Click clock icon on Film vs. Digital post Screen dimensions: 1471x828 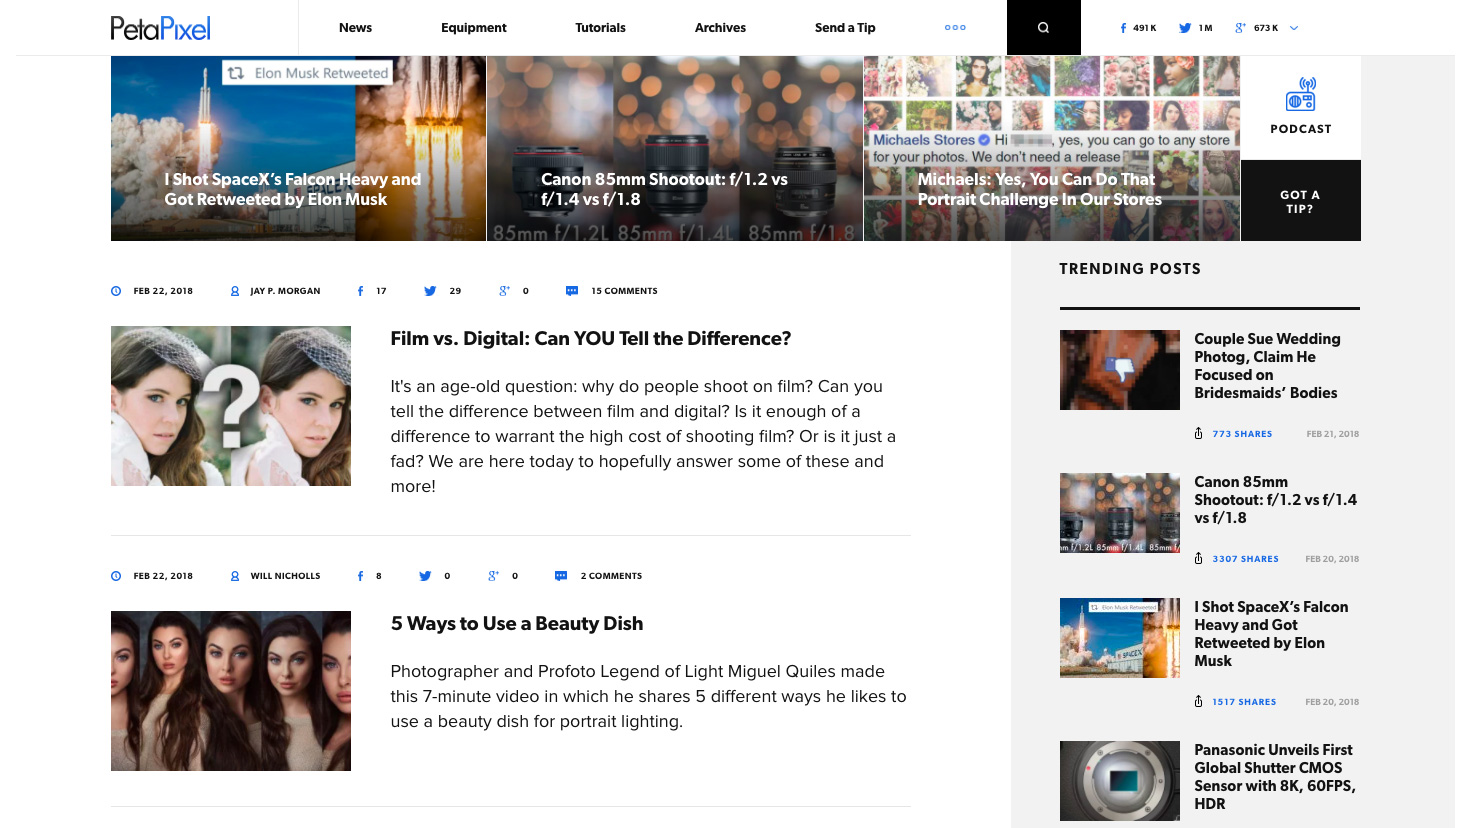pos(116,291)
